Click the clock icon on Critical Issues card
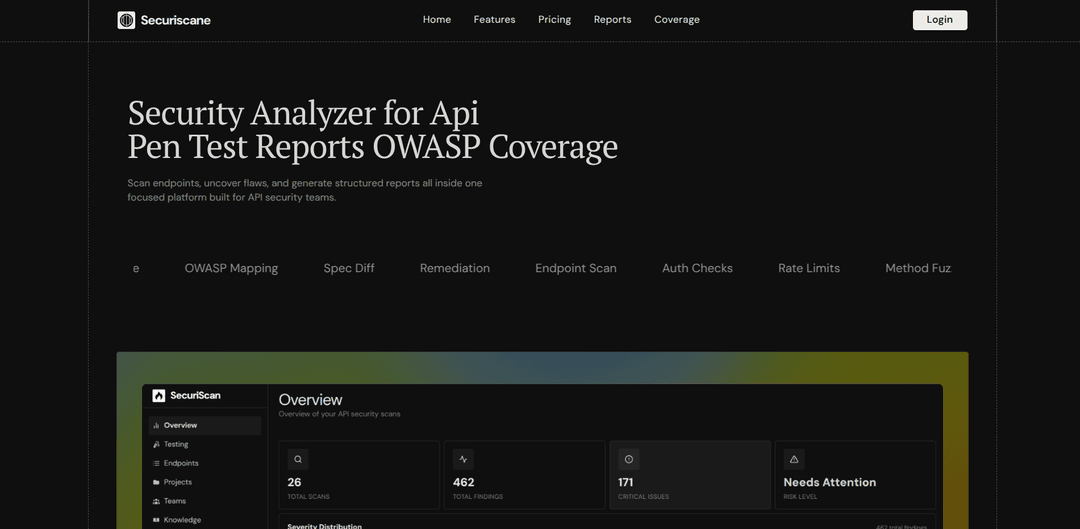 point(628,460)
